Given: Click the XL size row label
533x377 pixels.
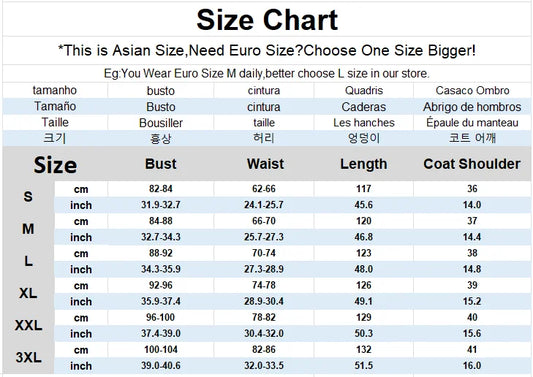Looking at the screenshot, I should (x=28, y=293).
